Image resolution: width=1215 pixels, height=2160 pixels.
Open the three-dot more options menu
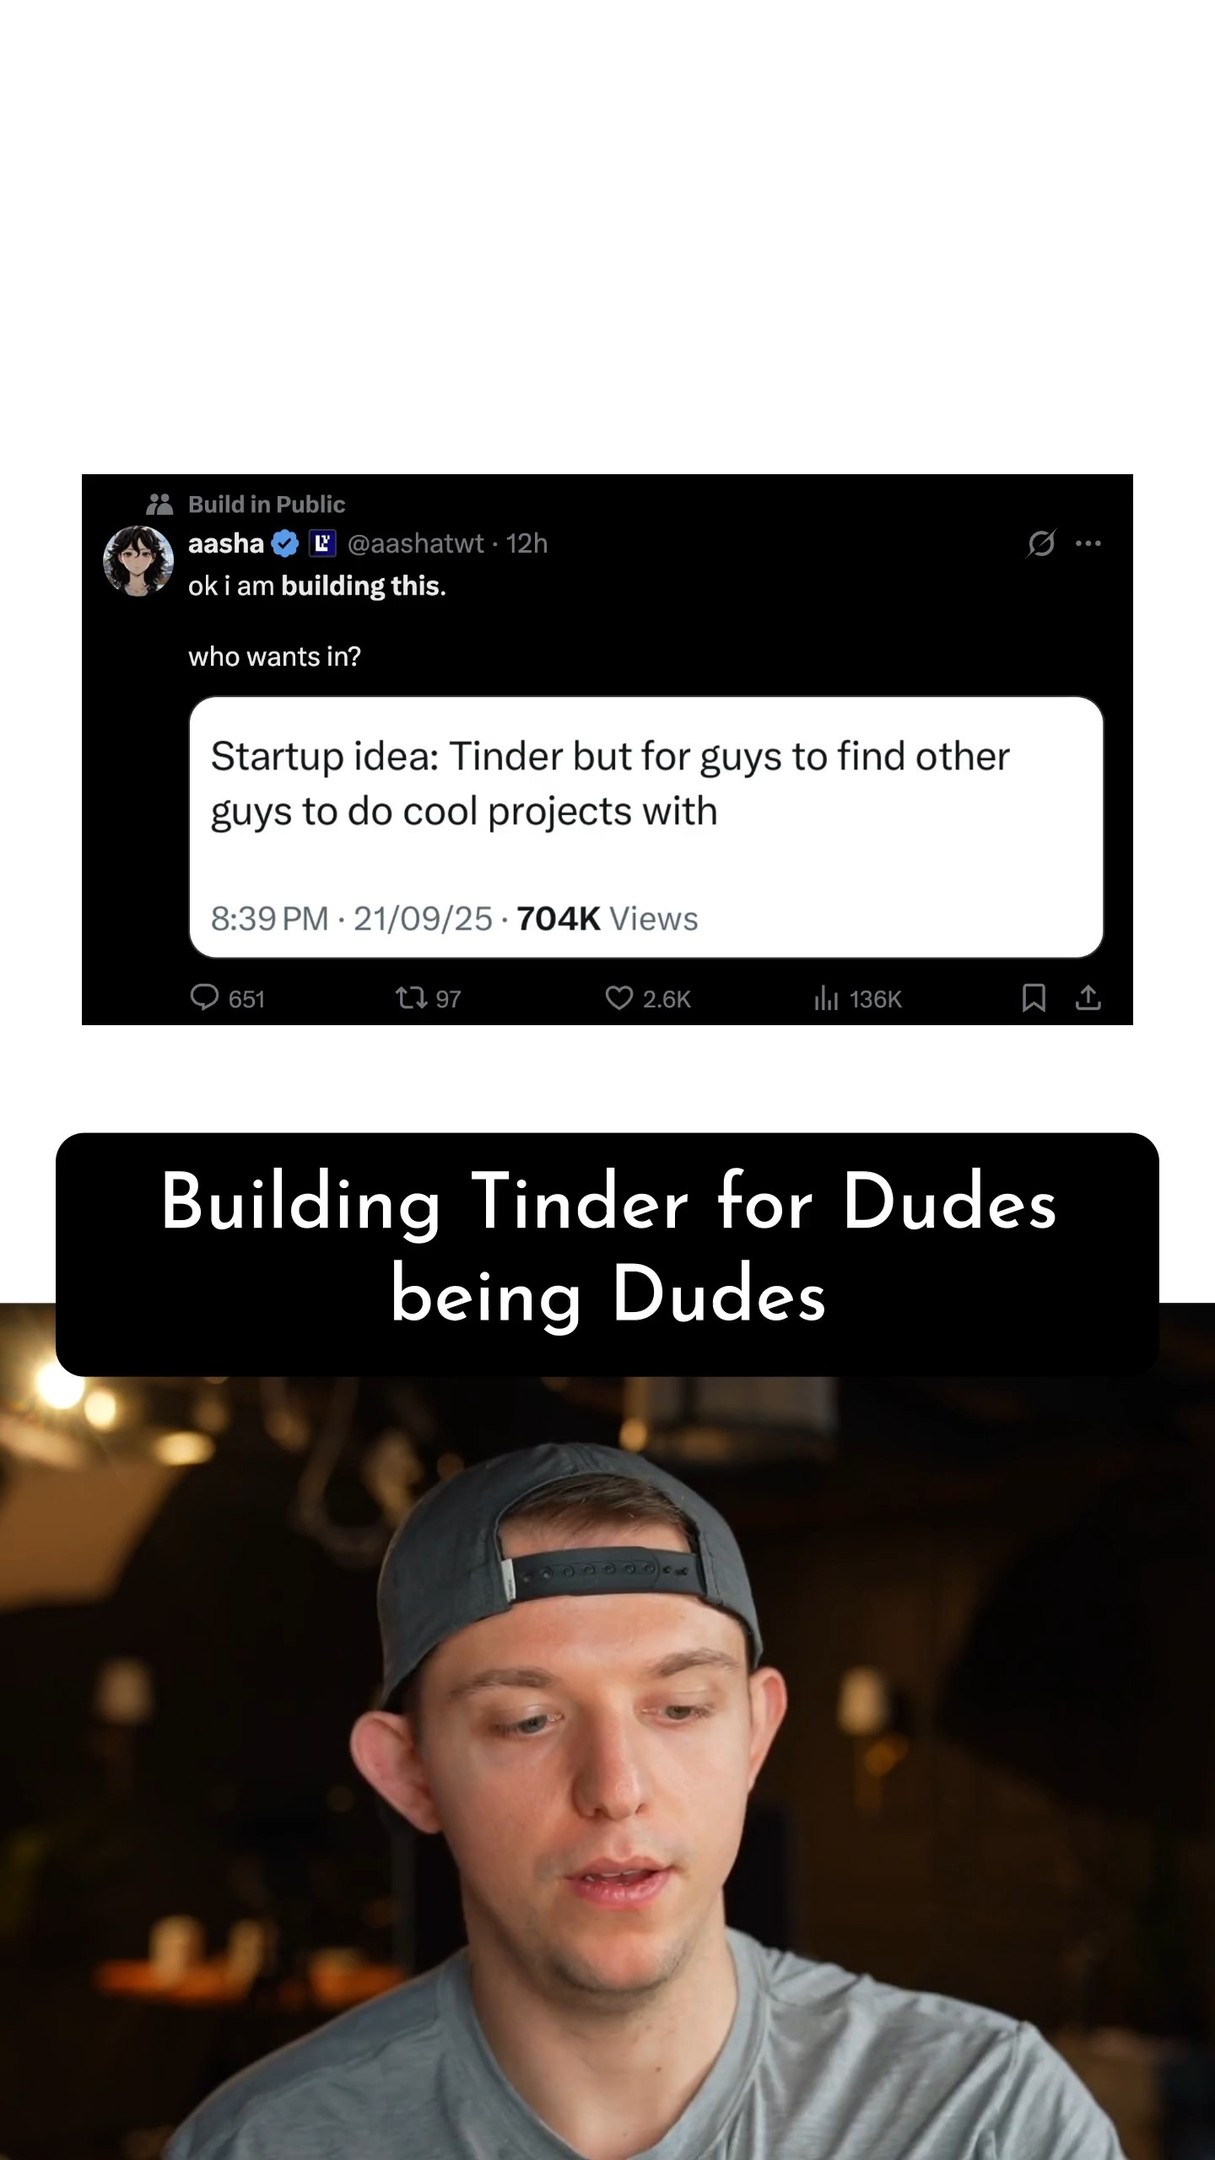point(1088,543)
